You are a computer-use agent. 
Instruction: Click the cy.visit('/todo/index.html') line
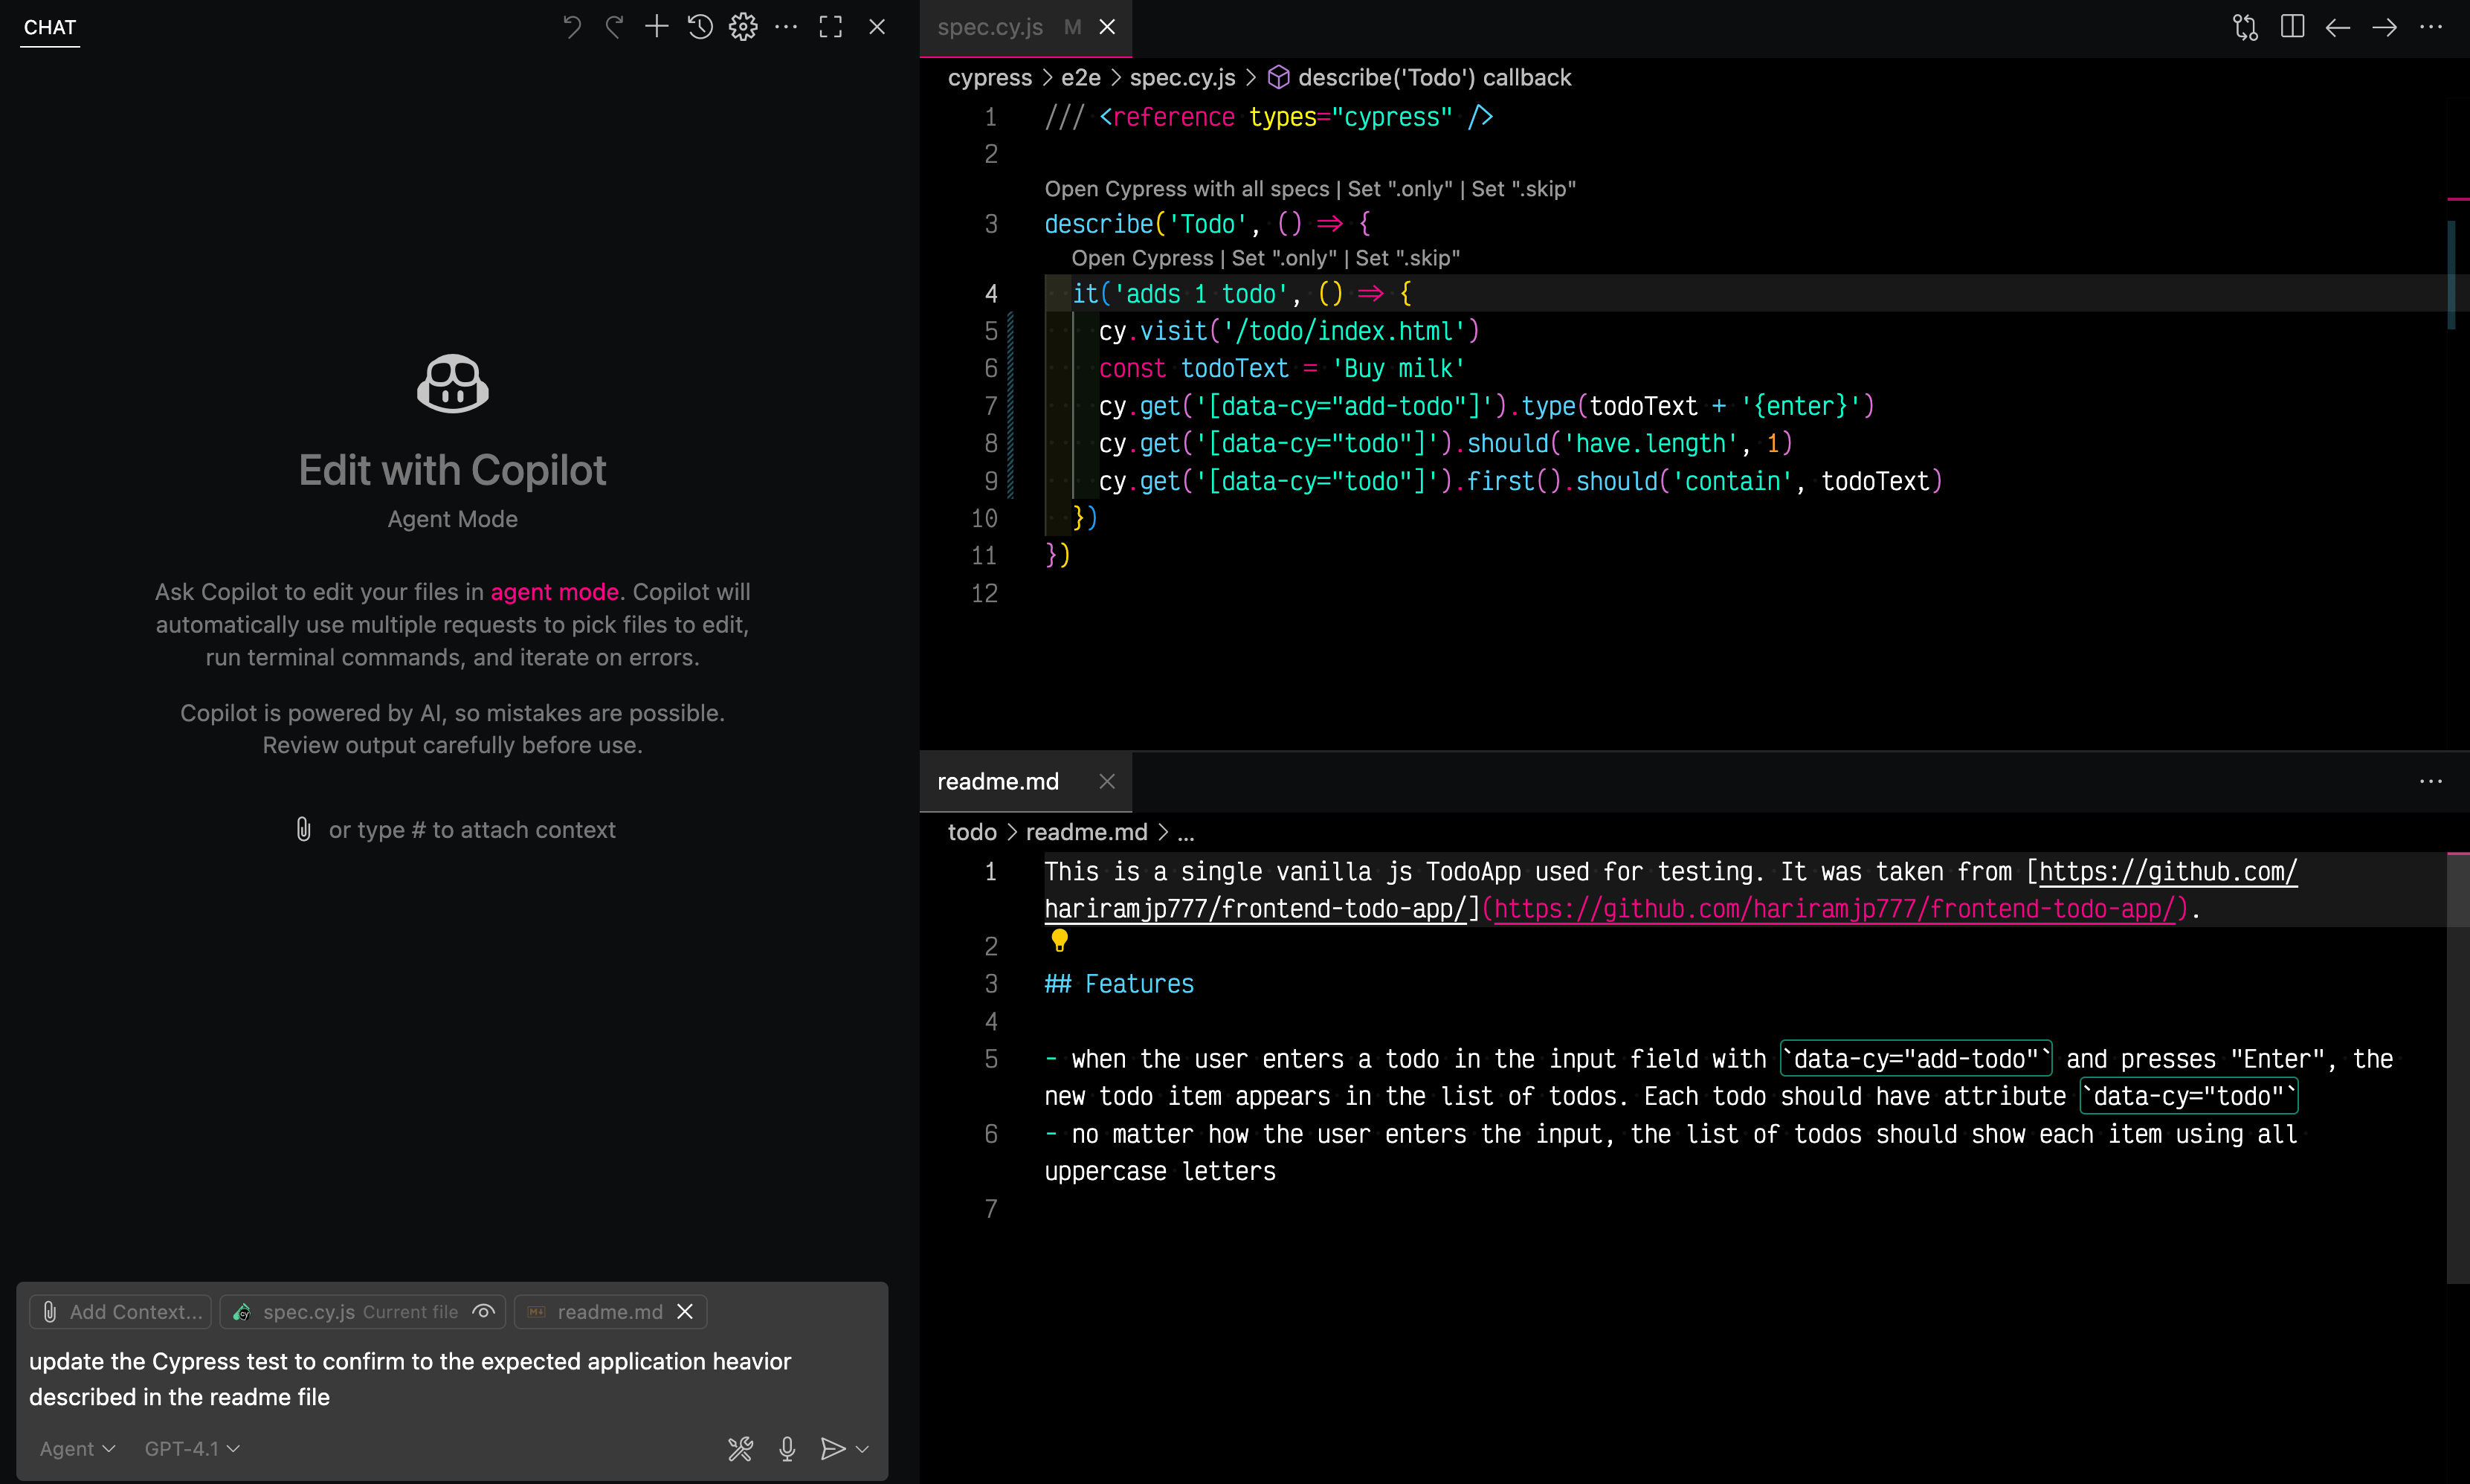click(x=1289, y=331)
